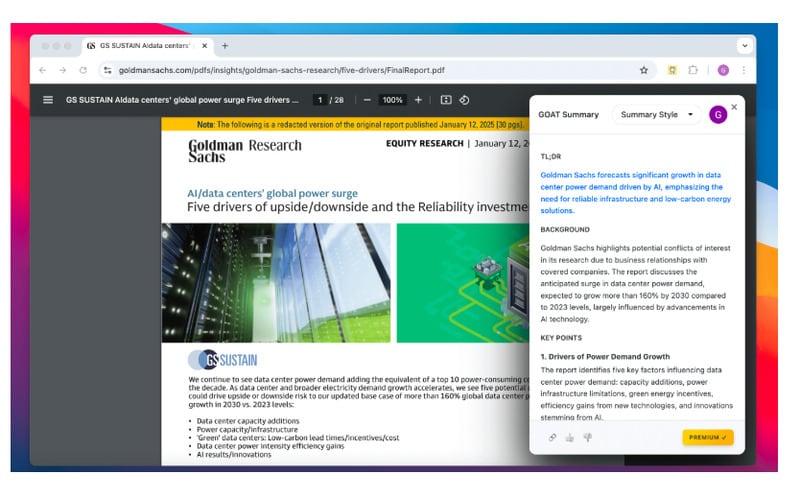Viewport: 800px width, 498px height.
Task: Click the purple G account avatar in panel
Action: point(717,115)
